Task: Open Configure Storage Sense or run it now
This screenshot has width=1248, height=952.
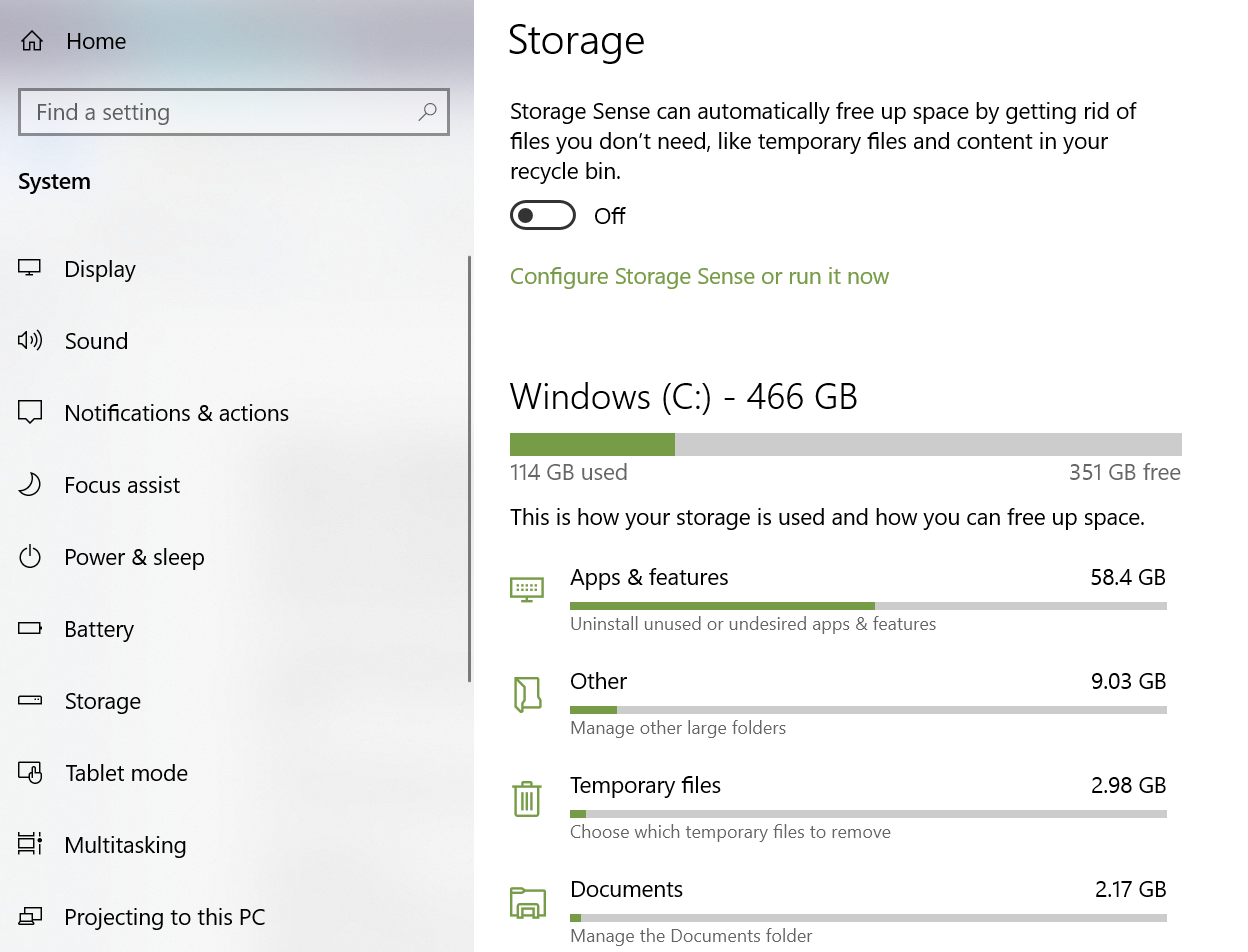Action: pyautogui.click(x=699, y=276)
